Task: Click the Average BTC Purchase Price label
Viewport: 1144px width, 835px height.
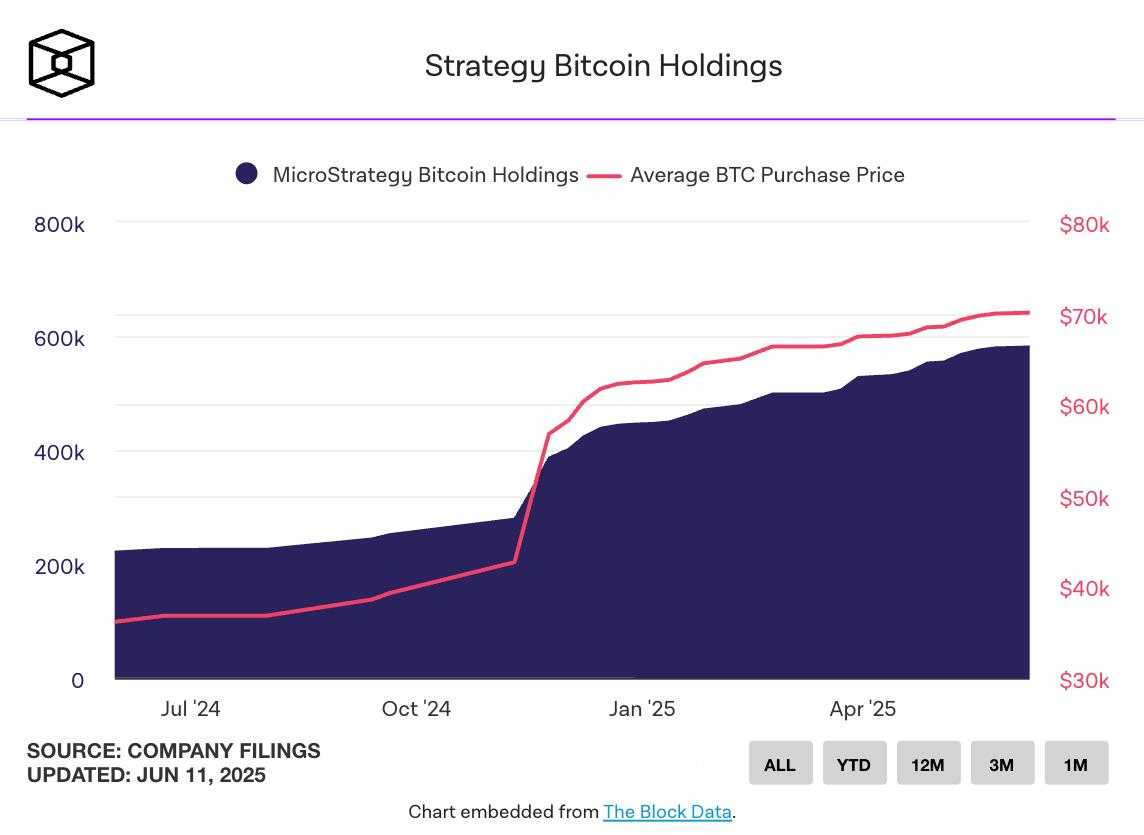Action: pos(768,175)
